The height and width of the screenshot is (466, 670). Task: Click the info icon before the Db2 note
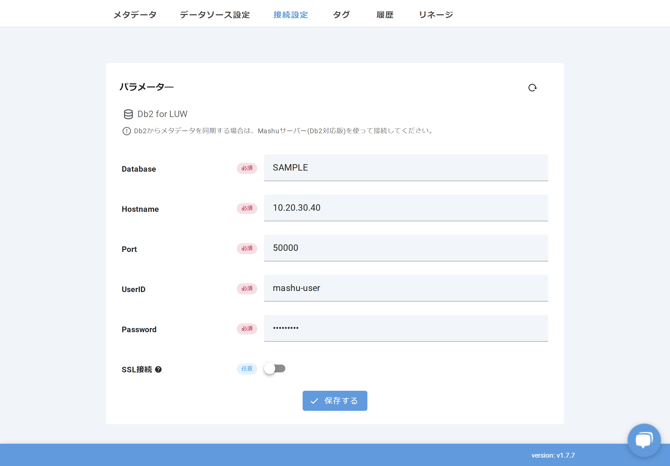pyautogui.click(x=127, y=131)
